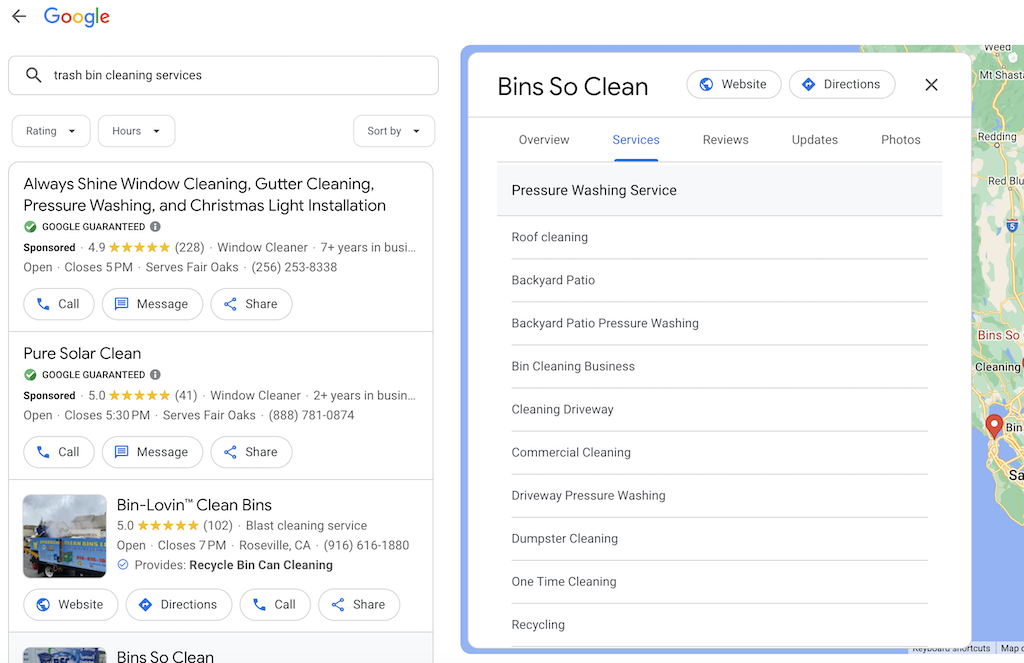This screenshot has width=1024, height=663.
Task: Open the Rating filter dropdown
Action: (x=51, y=131)
